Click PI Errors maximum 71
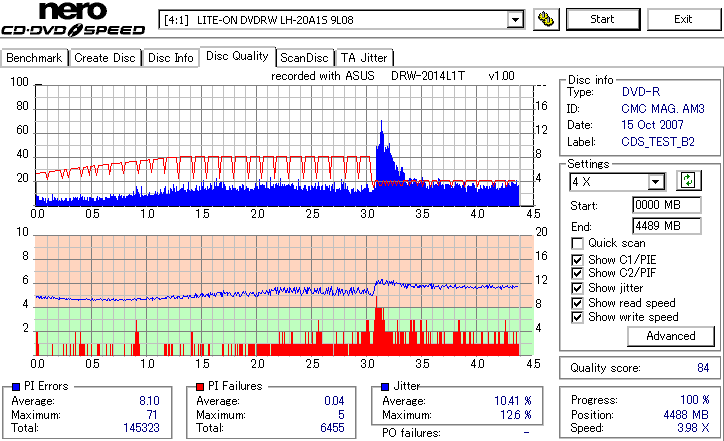 click(x=152, y=415)
